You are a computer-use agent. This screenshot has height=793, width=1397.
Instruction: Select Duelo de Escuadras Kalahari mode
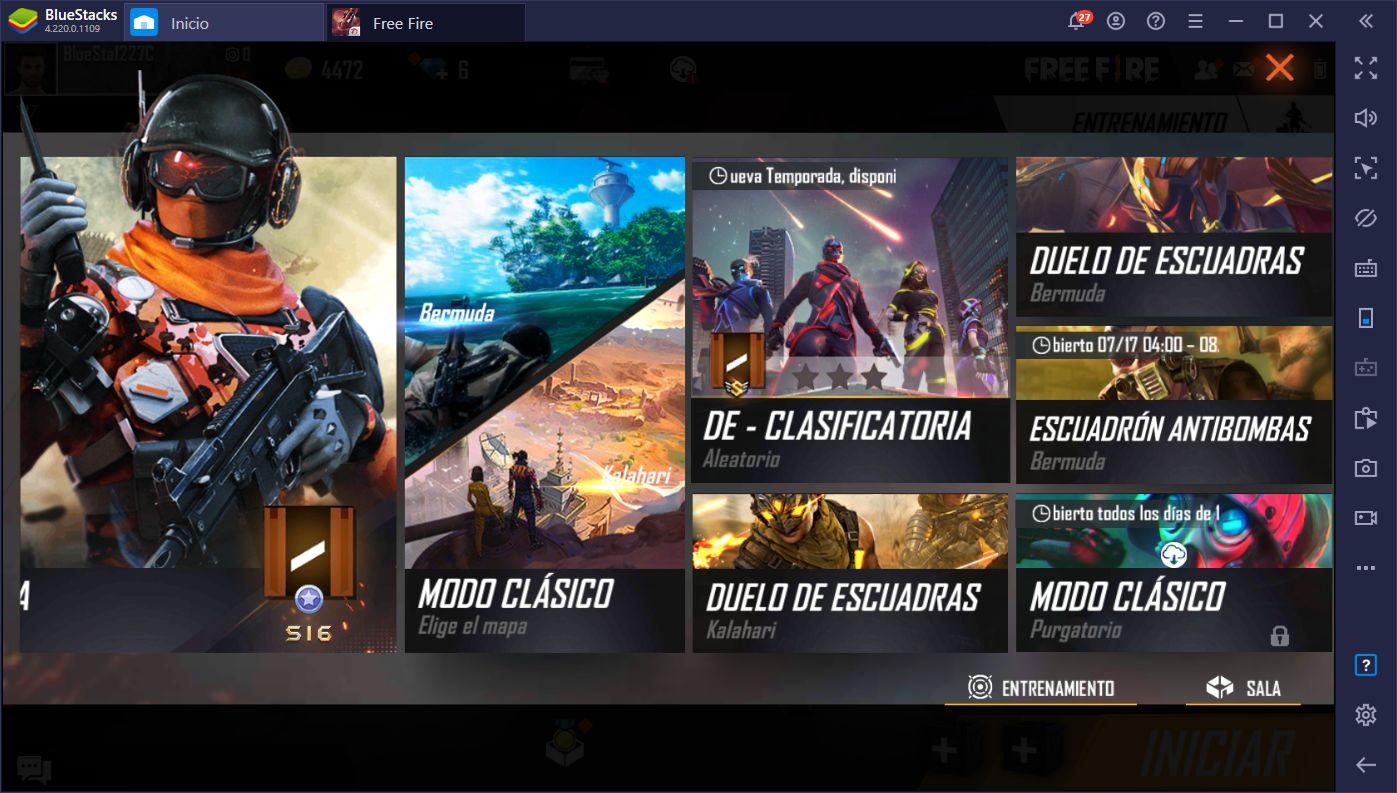click(850, 573)
